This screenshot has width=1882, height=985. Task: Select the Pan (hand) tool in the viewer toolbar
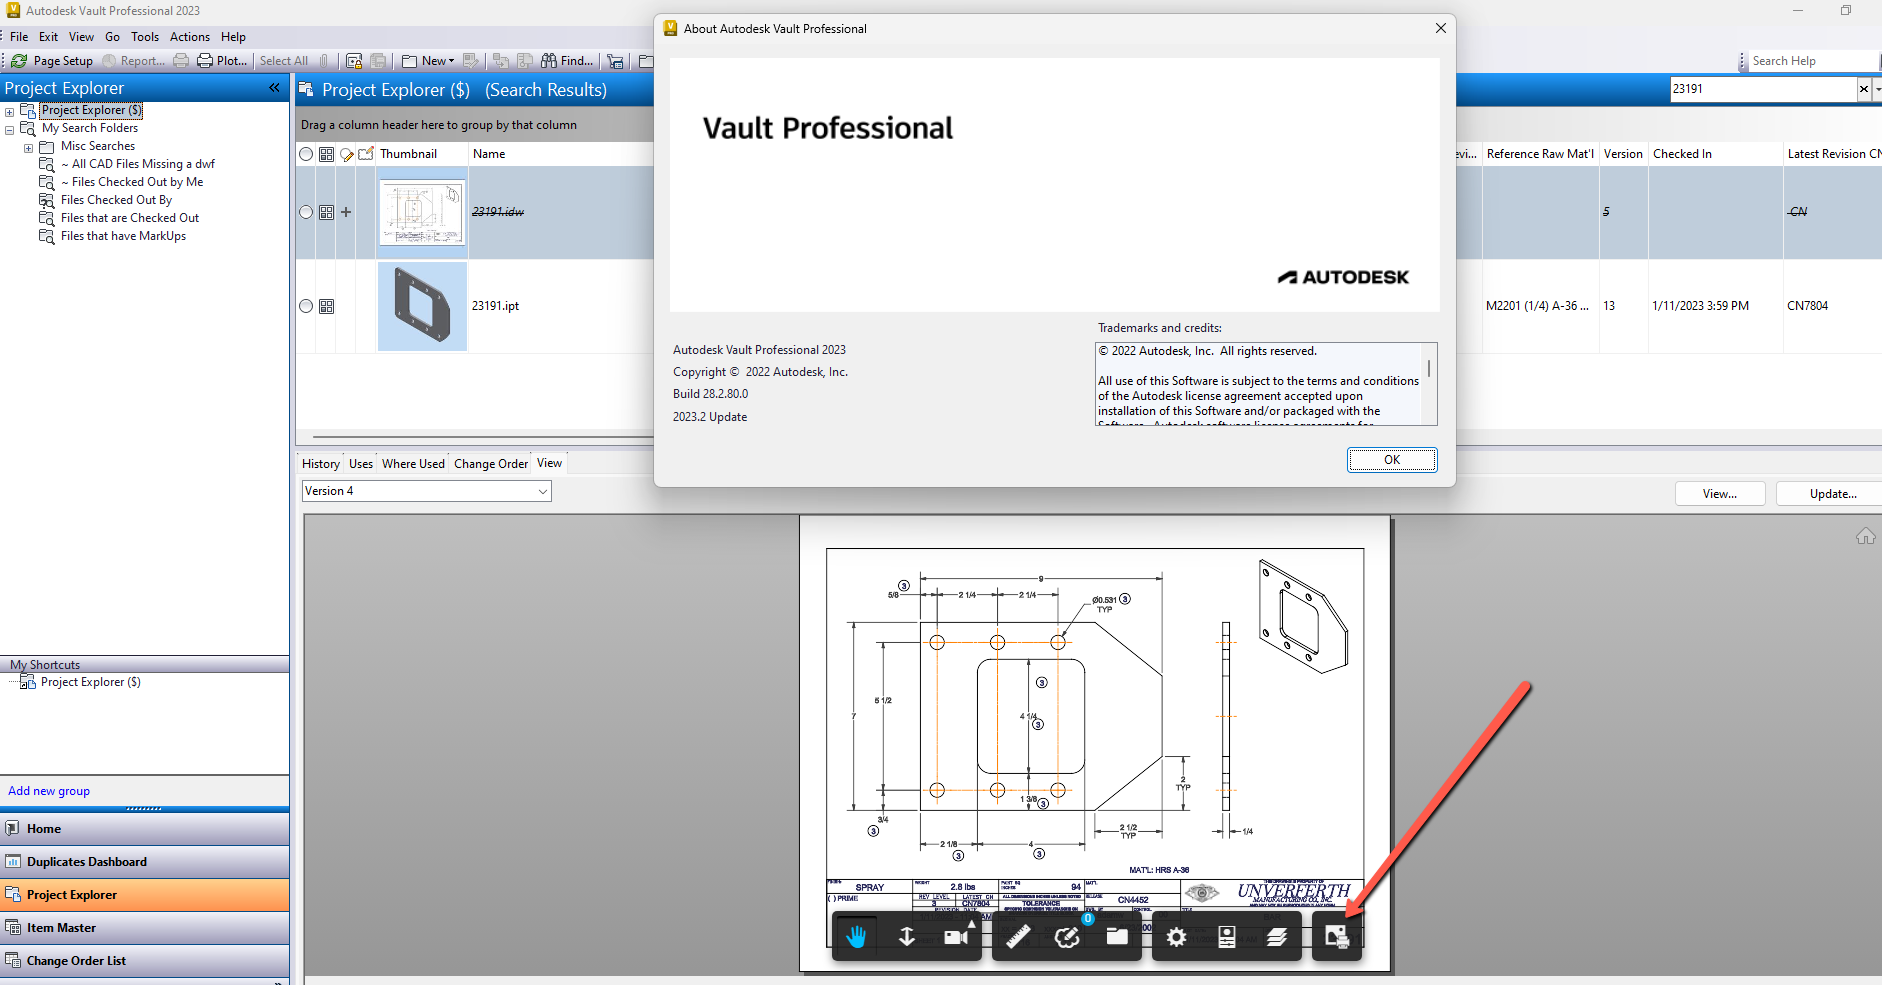(x=857, y=936)
